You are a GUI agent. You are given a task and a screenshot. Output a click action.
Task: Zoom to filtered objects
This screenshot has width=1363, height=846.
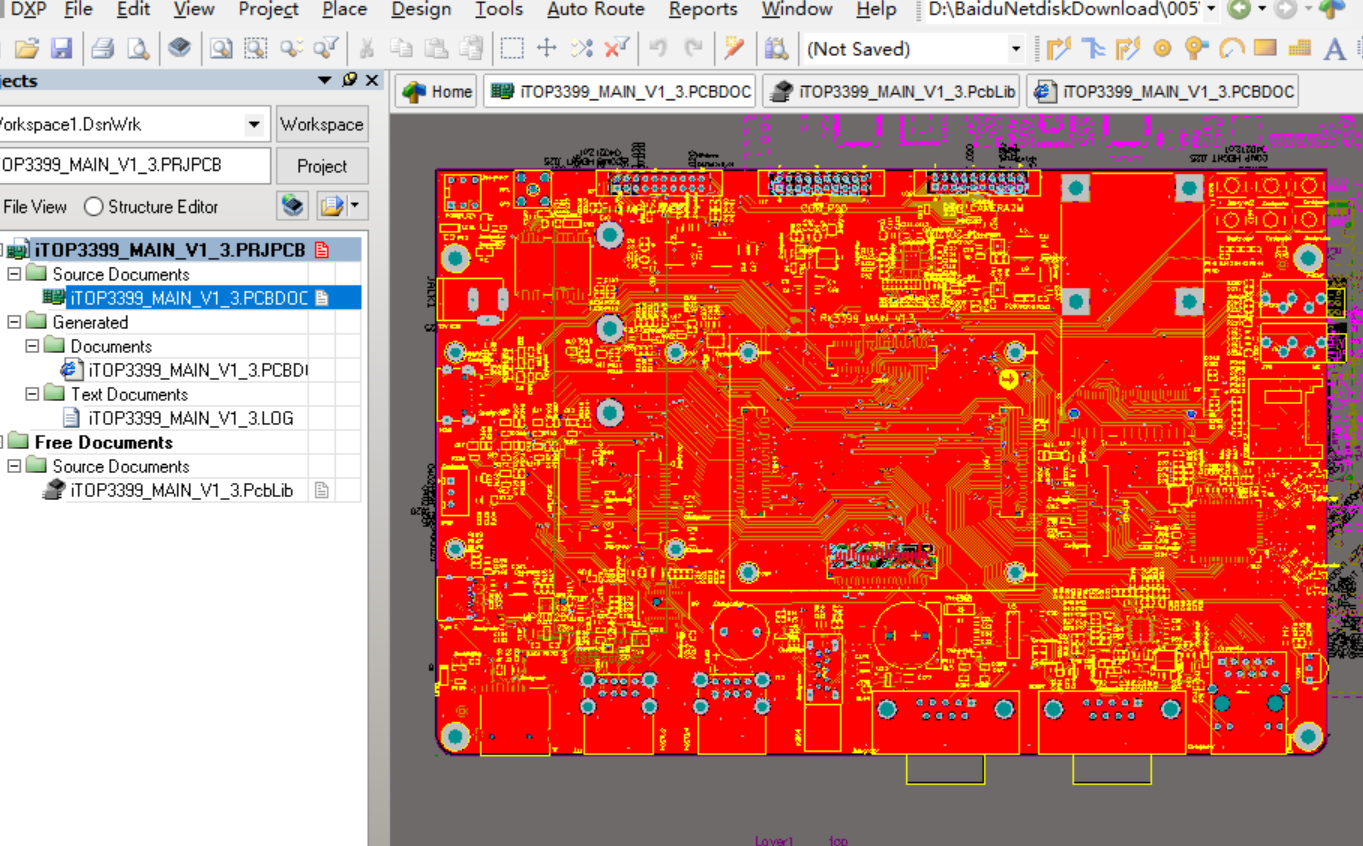click(x=326, y=48)
